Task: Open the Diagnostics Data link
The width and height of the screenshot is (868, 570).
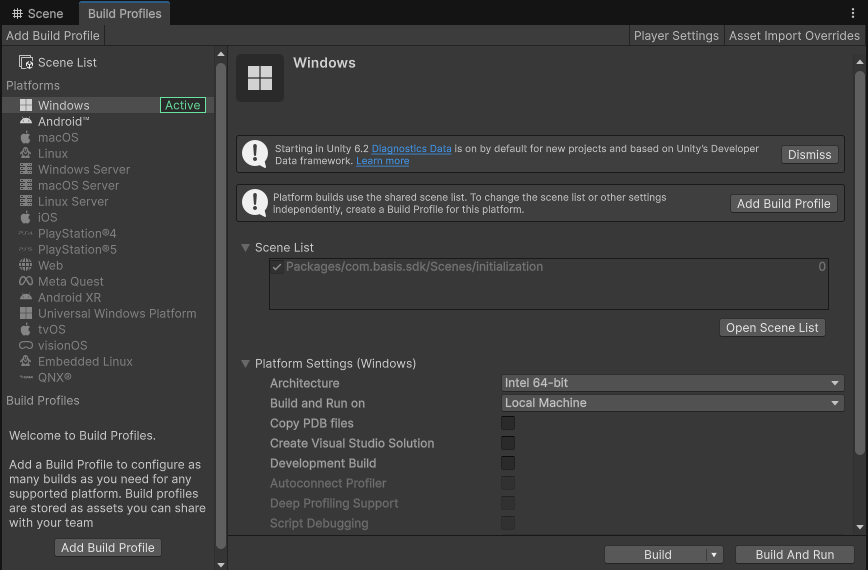Action: point(411,148)
